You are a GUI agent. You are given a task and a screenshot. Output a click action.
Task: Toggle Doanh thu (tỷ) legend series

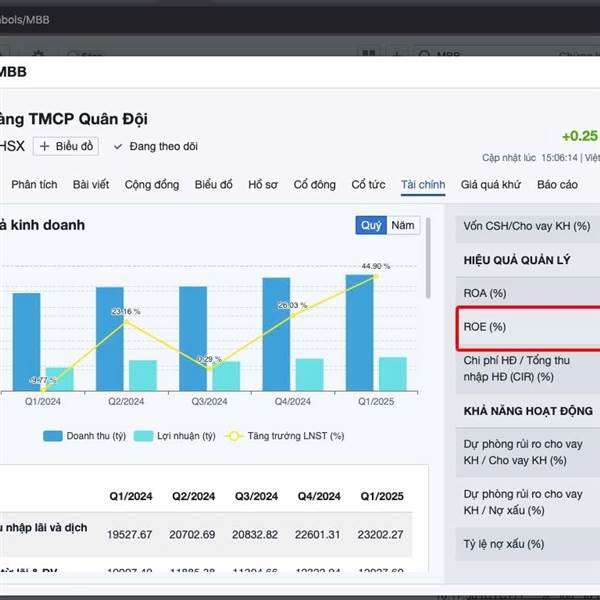click(x=85, y=436)
